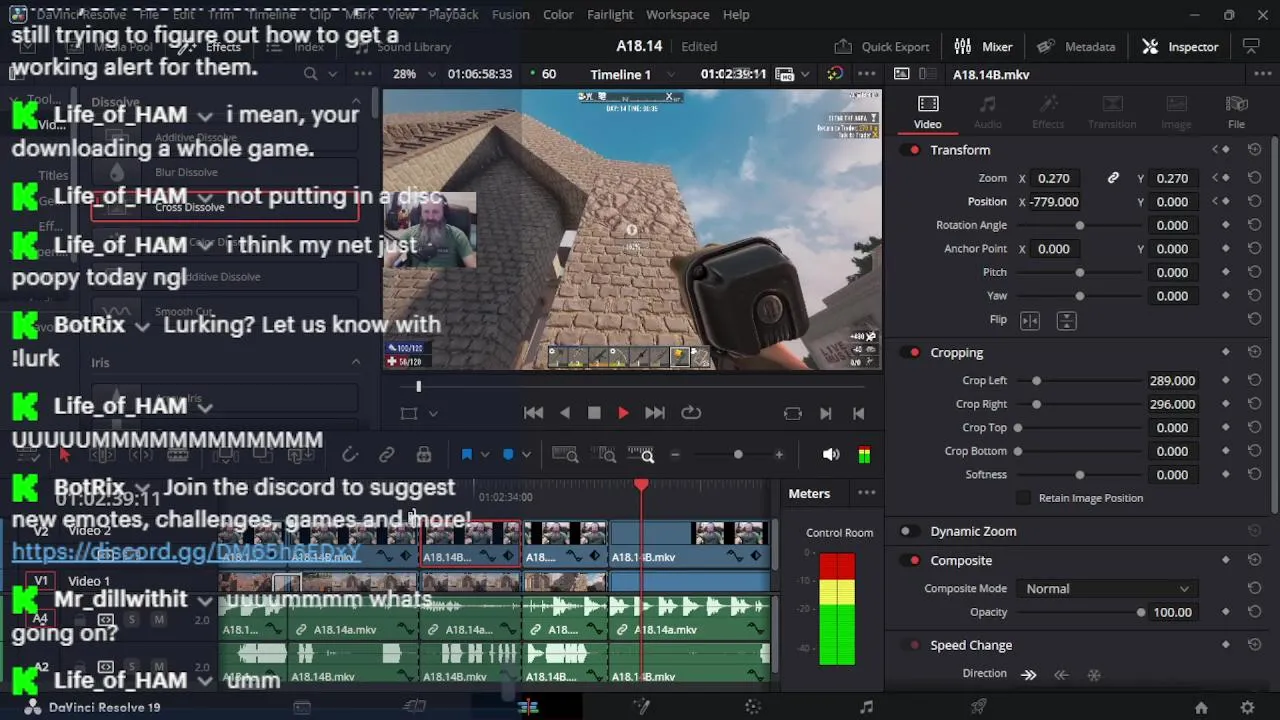Click the Quick Export button
The image size is (1280, 720).
882,46
